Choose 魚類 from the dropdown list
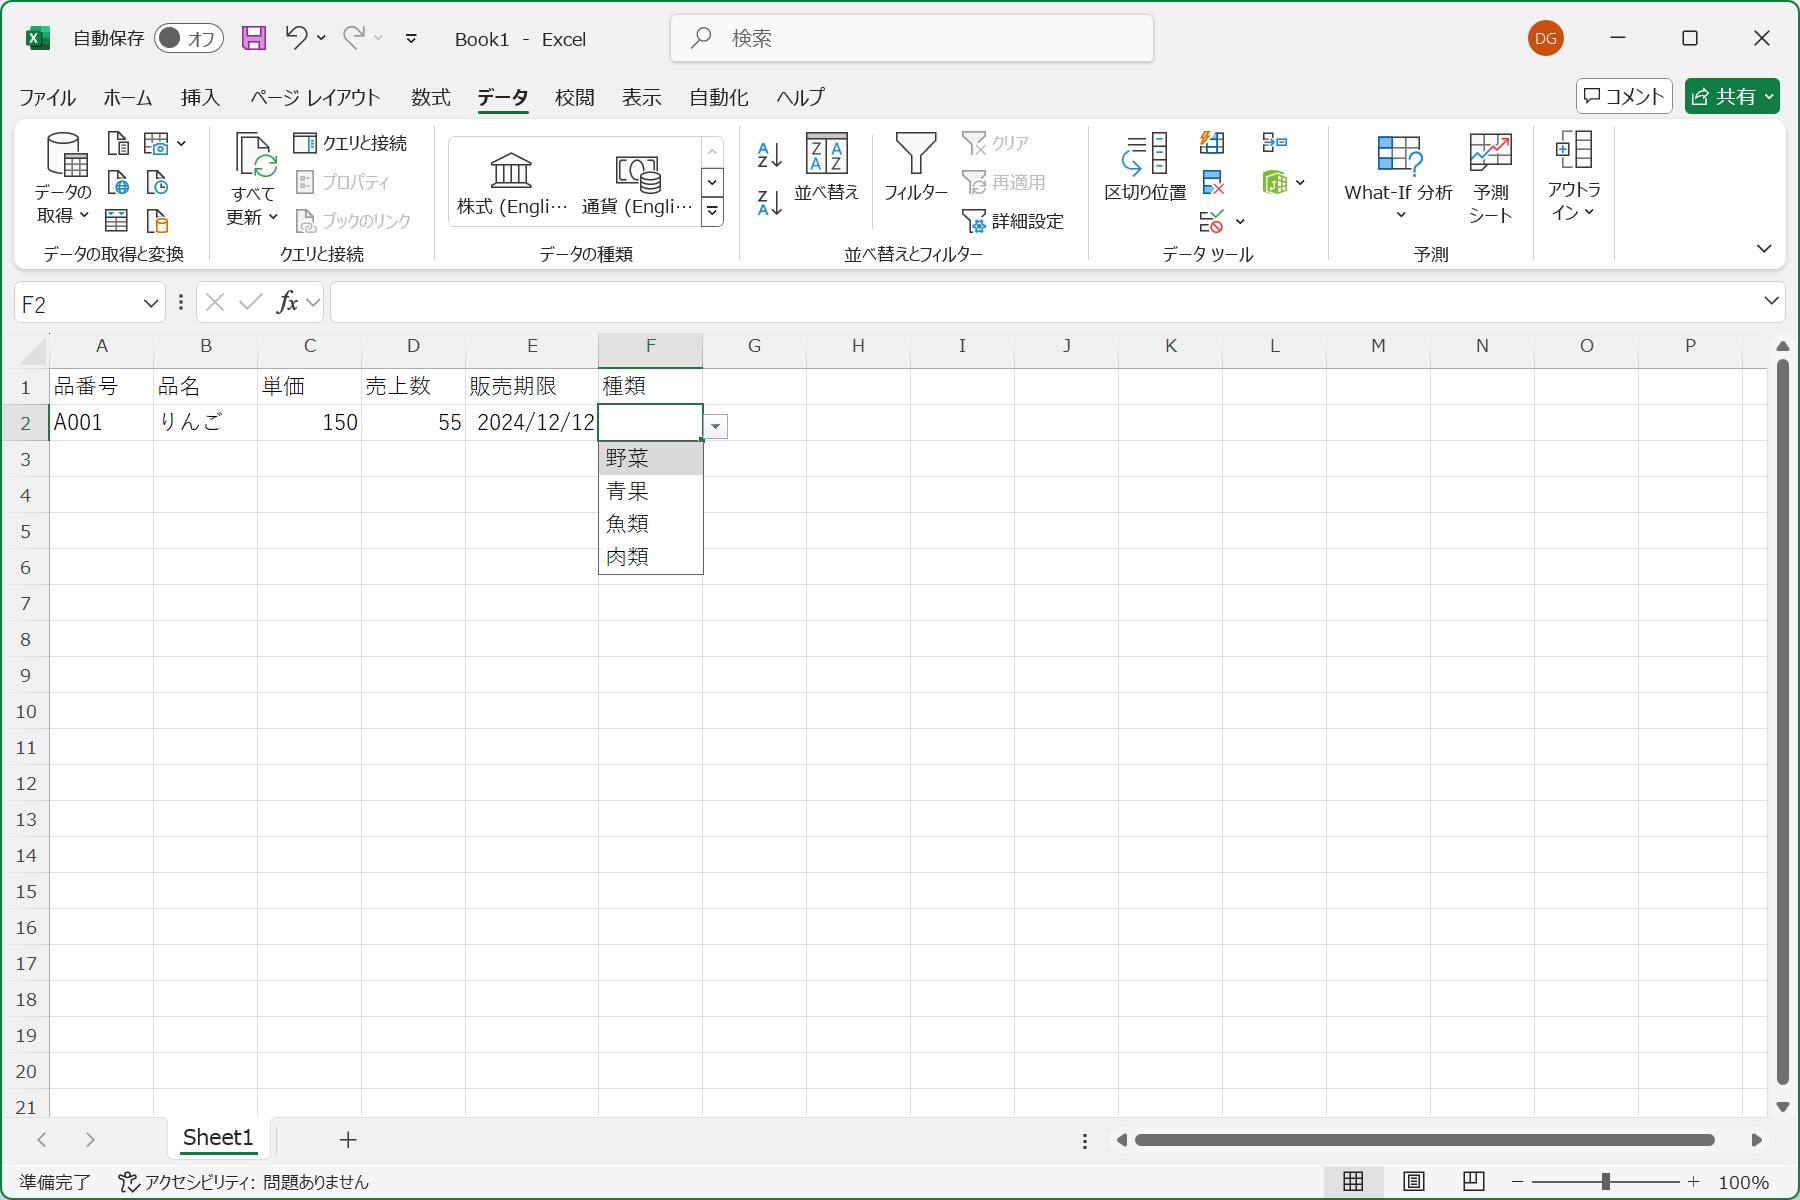This screenshot has width=1800, height=1200. coord(651,524)
